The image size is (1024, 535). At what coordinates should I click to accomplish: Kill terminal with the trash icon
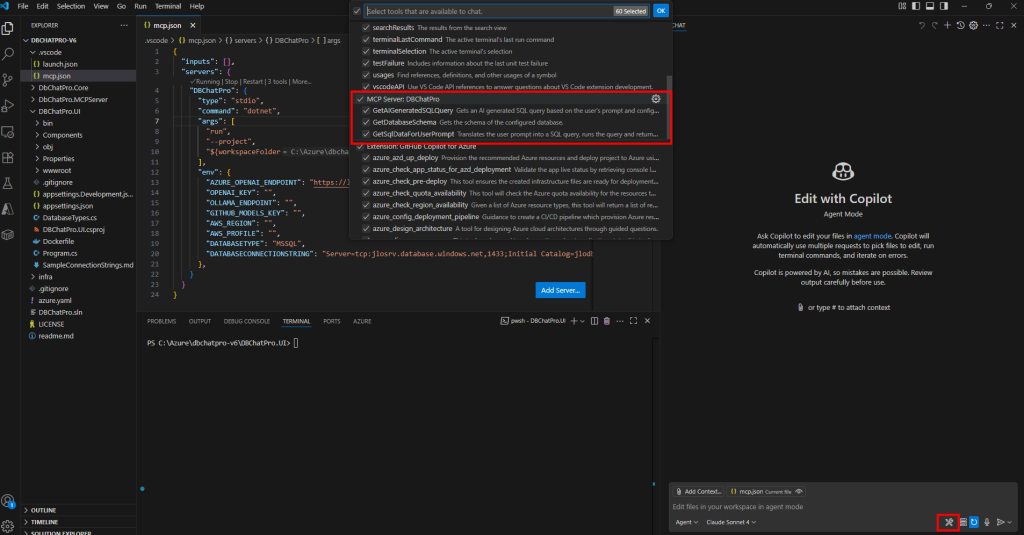coord(607,321)
